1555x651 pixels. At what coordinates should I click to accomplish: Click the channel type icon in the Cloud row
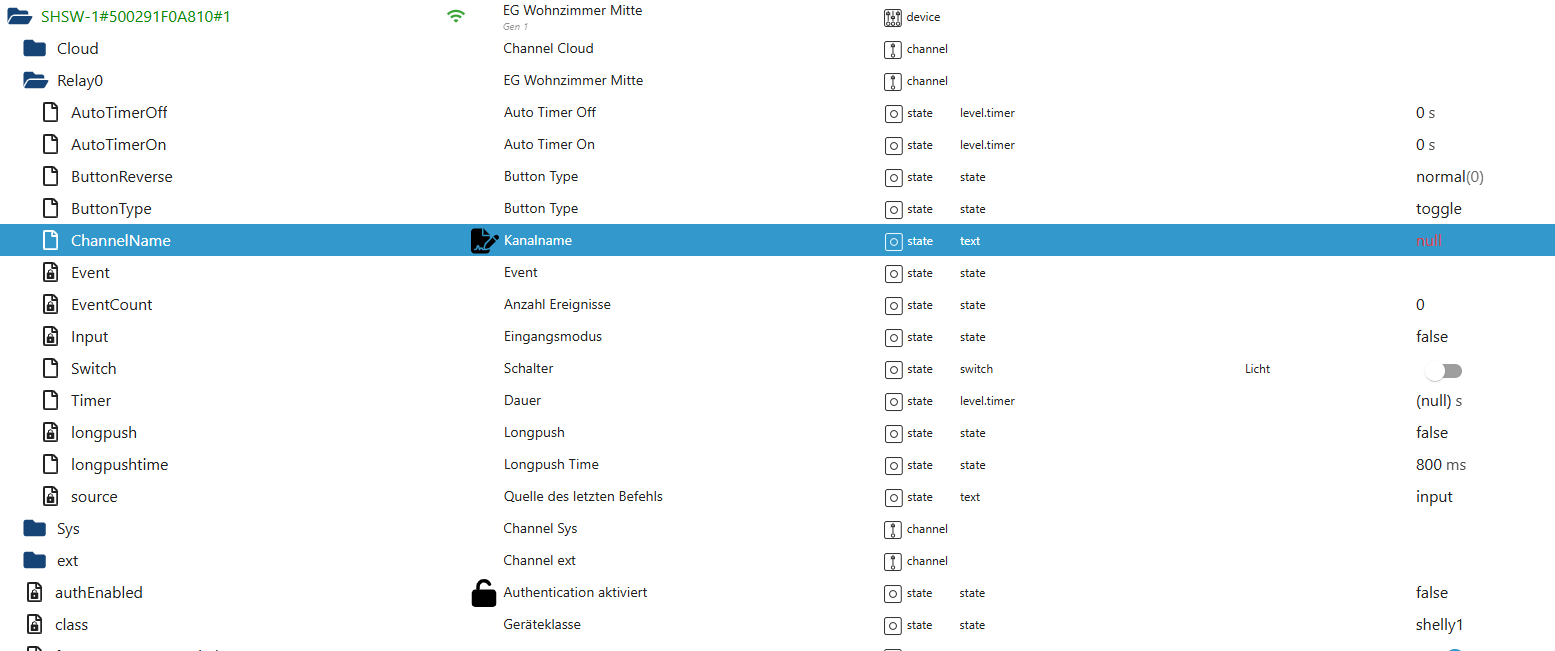click(893, 49)
